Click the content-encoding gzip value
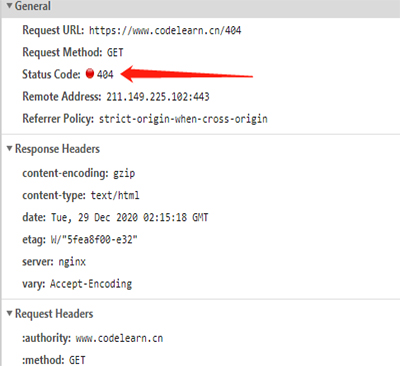Viewport: 400px width, 366px height. (124, 173)
